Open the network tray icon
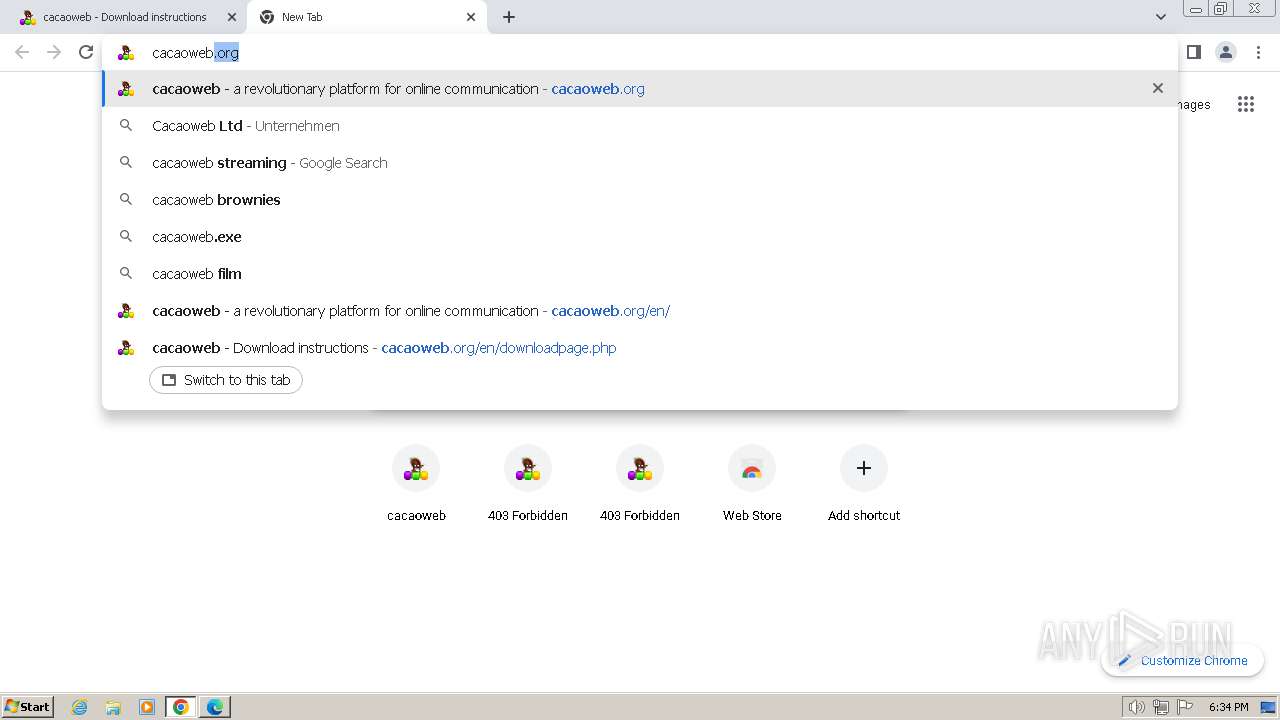This screenshot has height=720, width=1280. (1160, 707)
